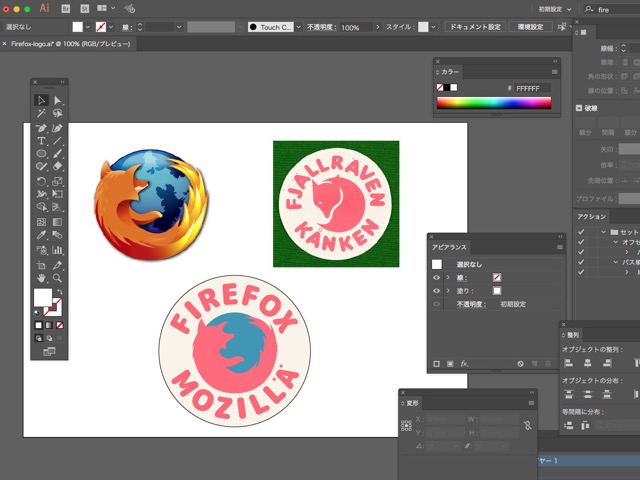The width and height of the screenshot is (640, 480).
Task: Click the ドキュメント設定 button
Action: 475,27
